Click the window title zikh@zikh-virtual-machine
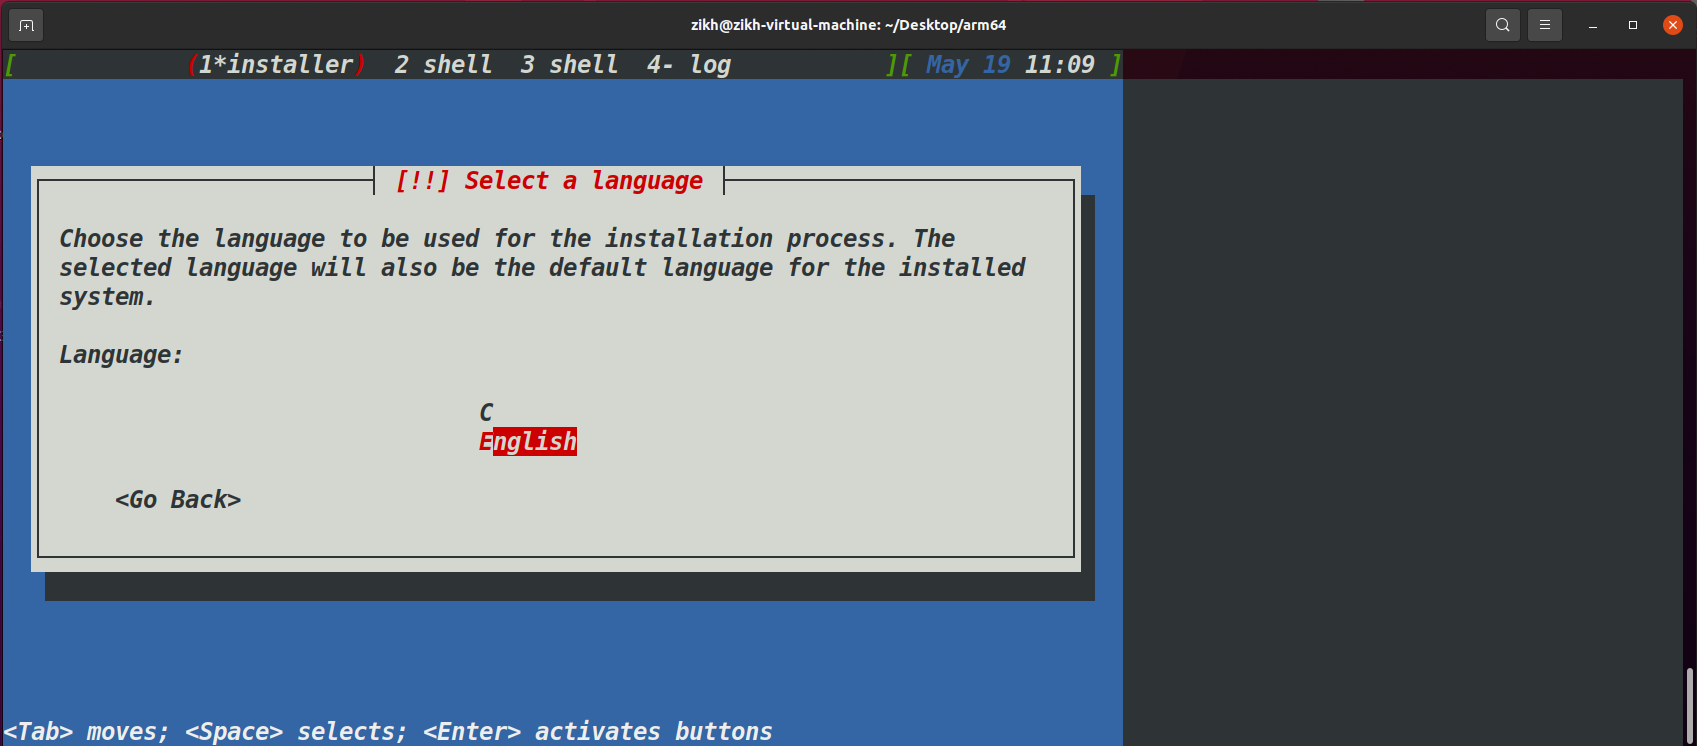The height and width of the screenshot is (746, 1697). pyautogui.click(x=848, y=25)
